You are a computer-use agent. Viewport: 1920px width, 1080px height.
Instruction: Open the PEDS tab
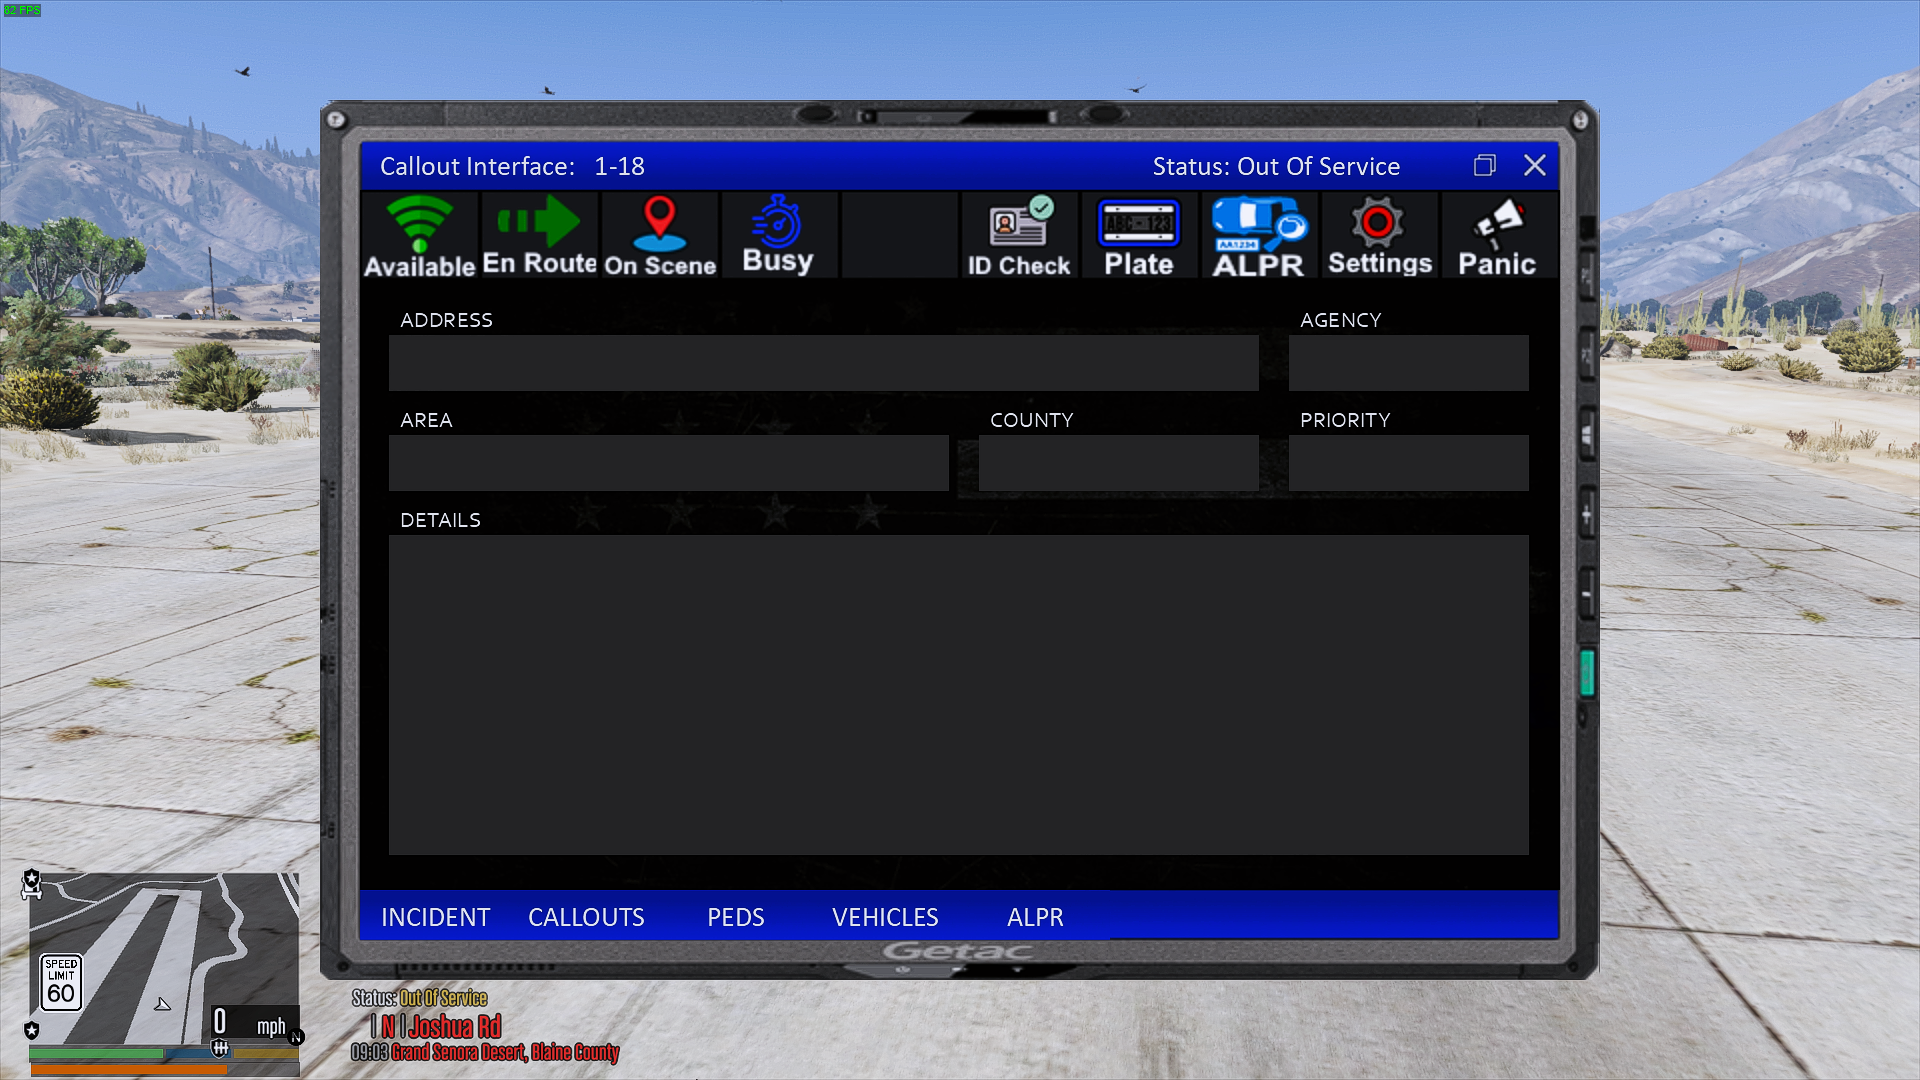[735, 917]
